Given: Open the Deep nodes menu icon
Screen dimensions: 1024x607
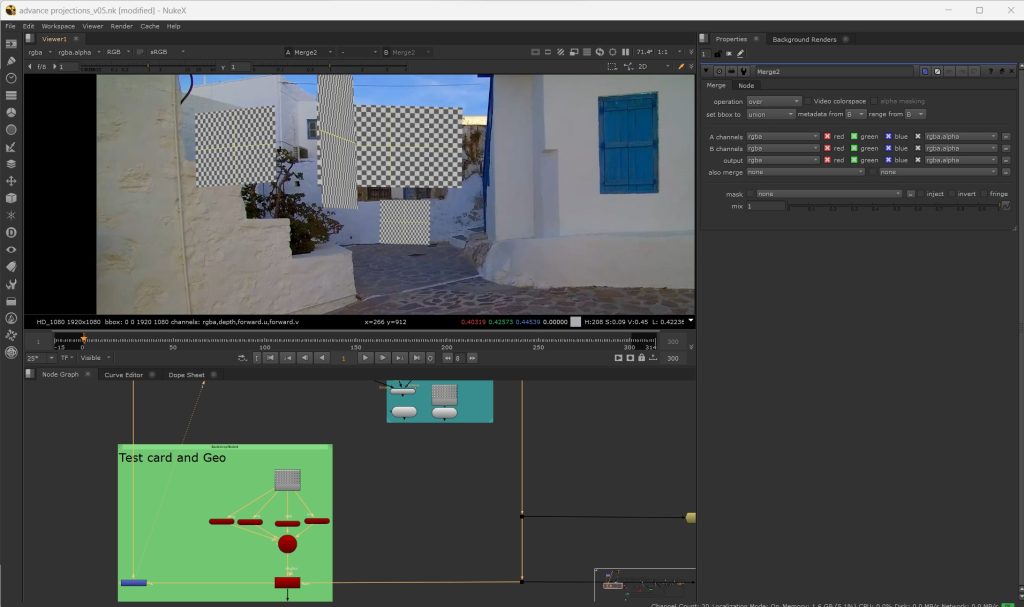Looking at the screenshot, I should click(11, 232).
